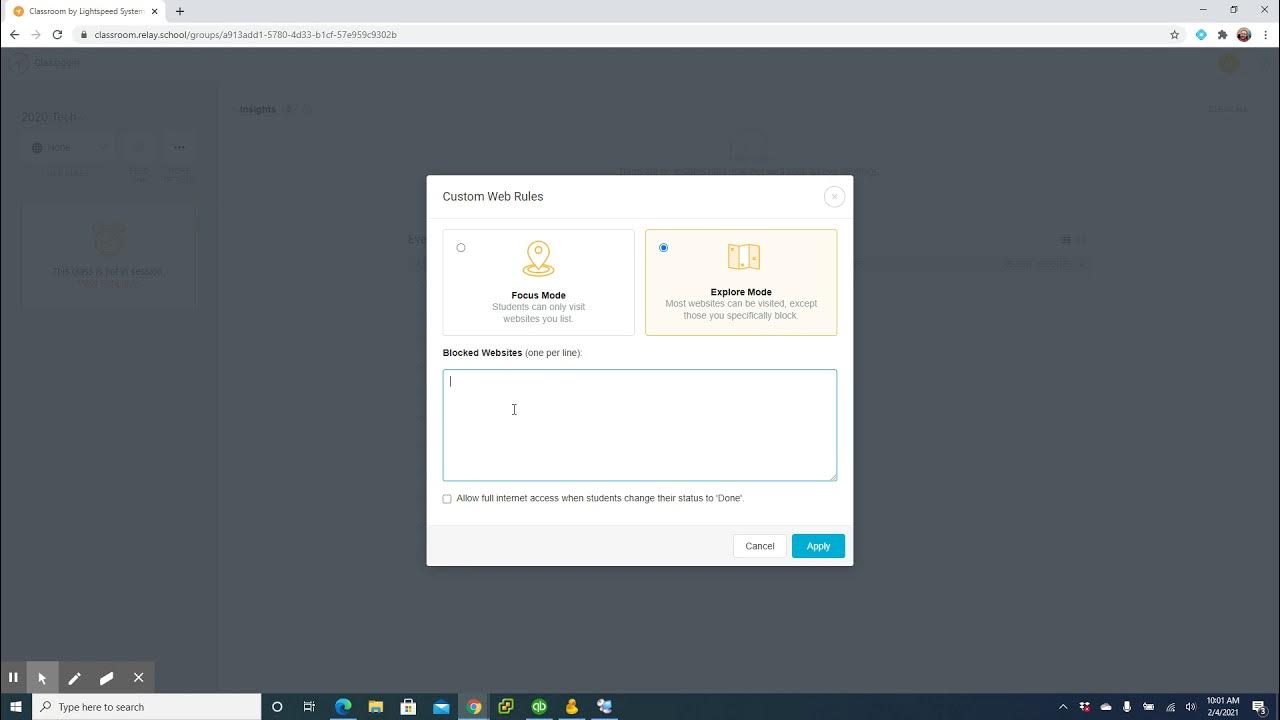The height and width of the screenshot is (720, 1280).
Task: Show hidden system tray icons
Action: pos(1063,707)
